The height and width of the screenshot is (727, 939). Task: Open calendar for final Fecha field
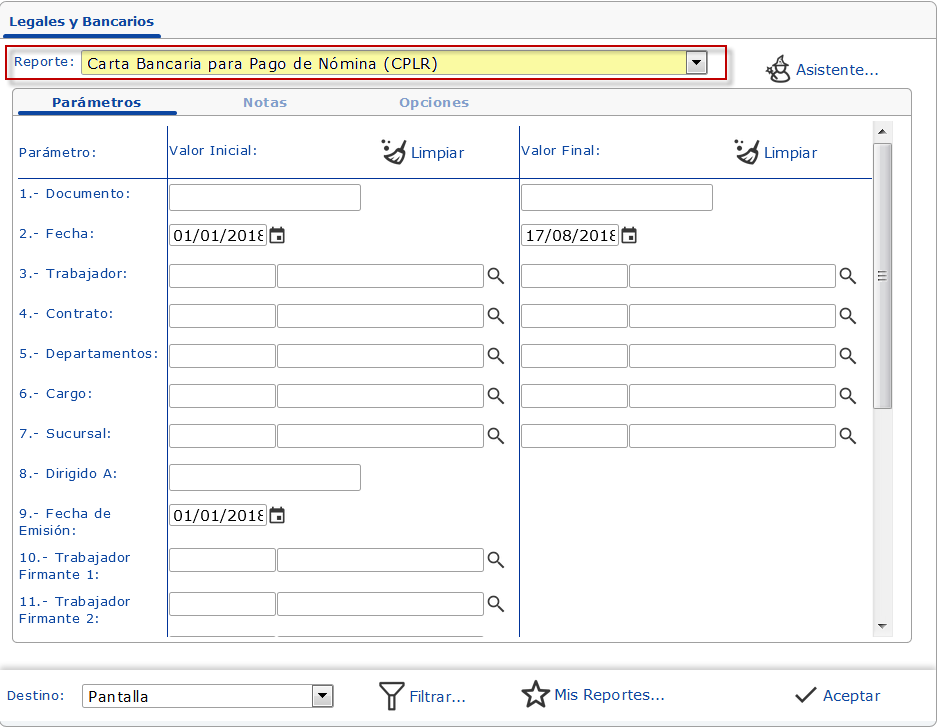[x=629, y=236]
